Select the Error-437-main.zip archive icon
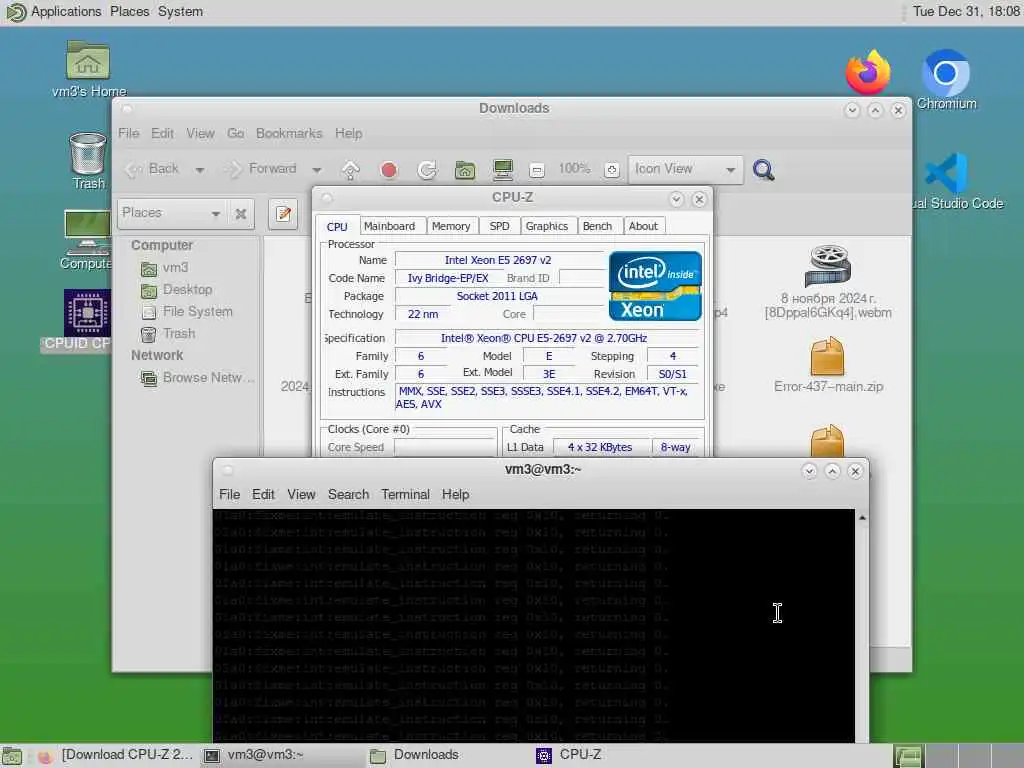The height and width of the screenshot is (768, 1024). coord(827,356)
